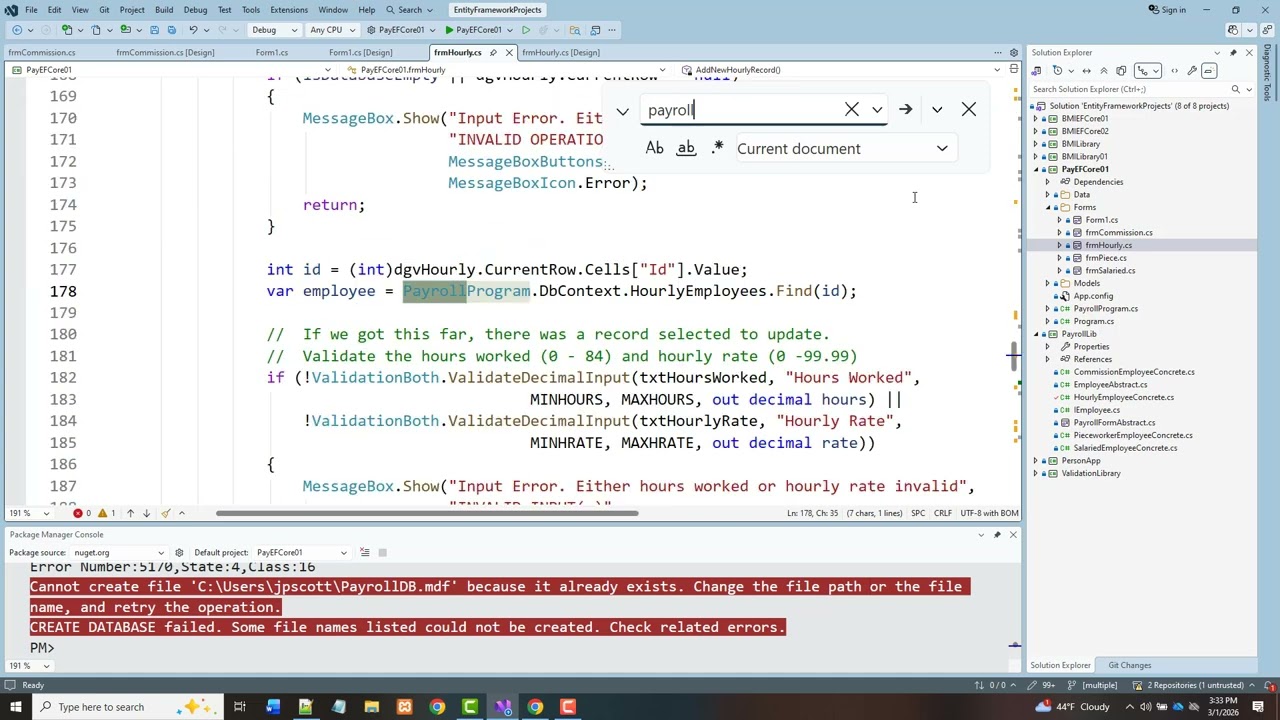Expand the BMIEFCore01 project node
Viewport: 1280px width, 720px height.
[1036, 119]
